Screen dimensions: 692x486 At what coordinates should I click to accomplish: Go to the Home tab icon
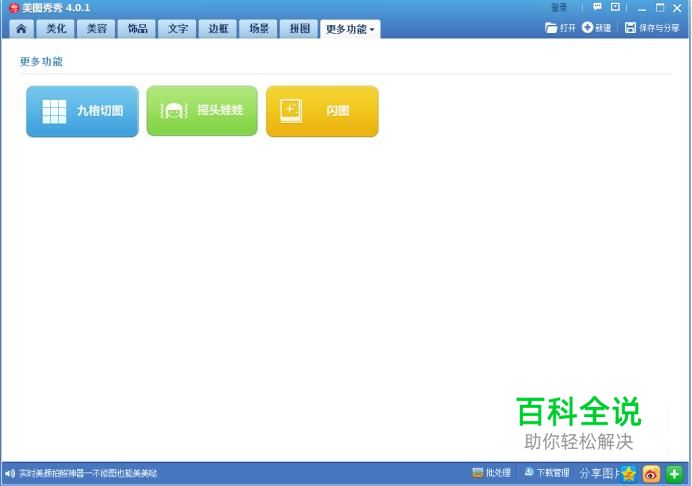click(21, 29)
